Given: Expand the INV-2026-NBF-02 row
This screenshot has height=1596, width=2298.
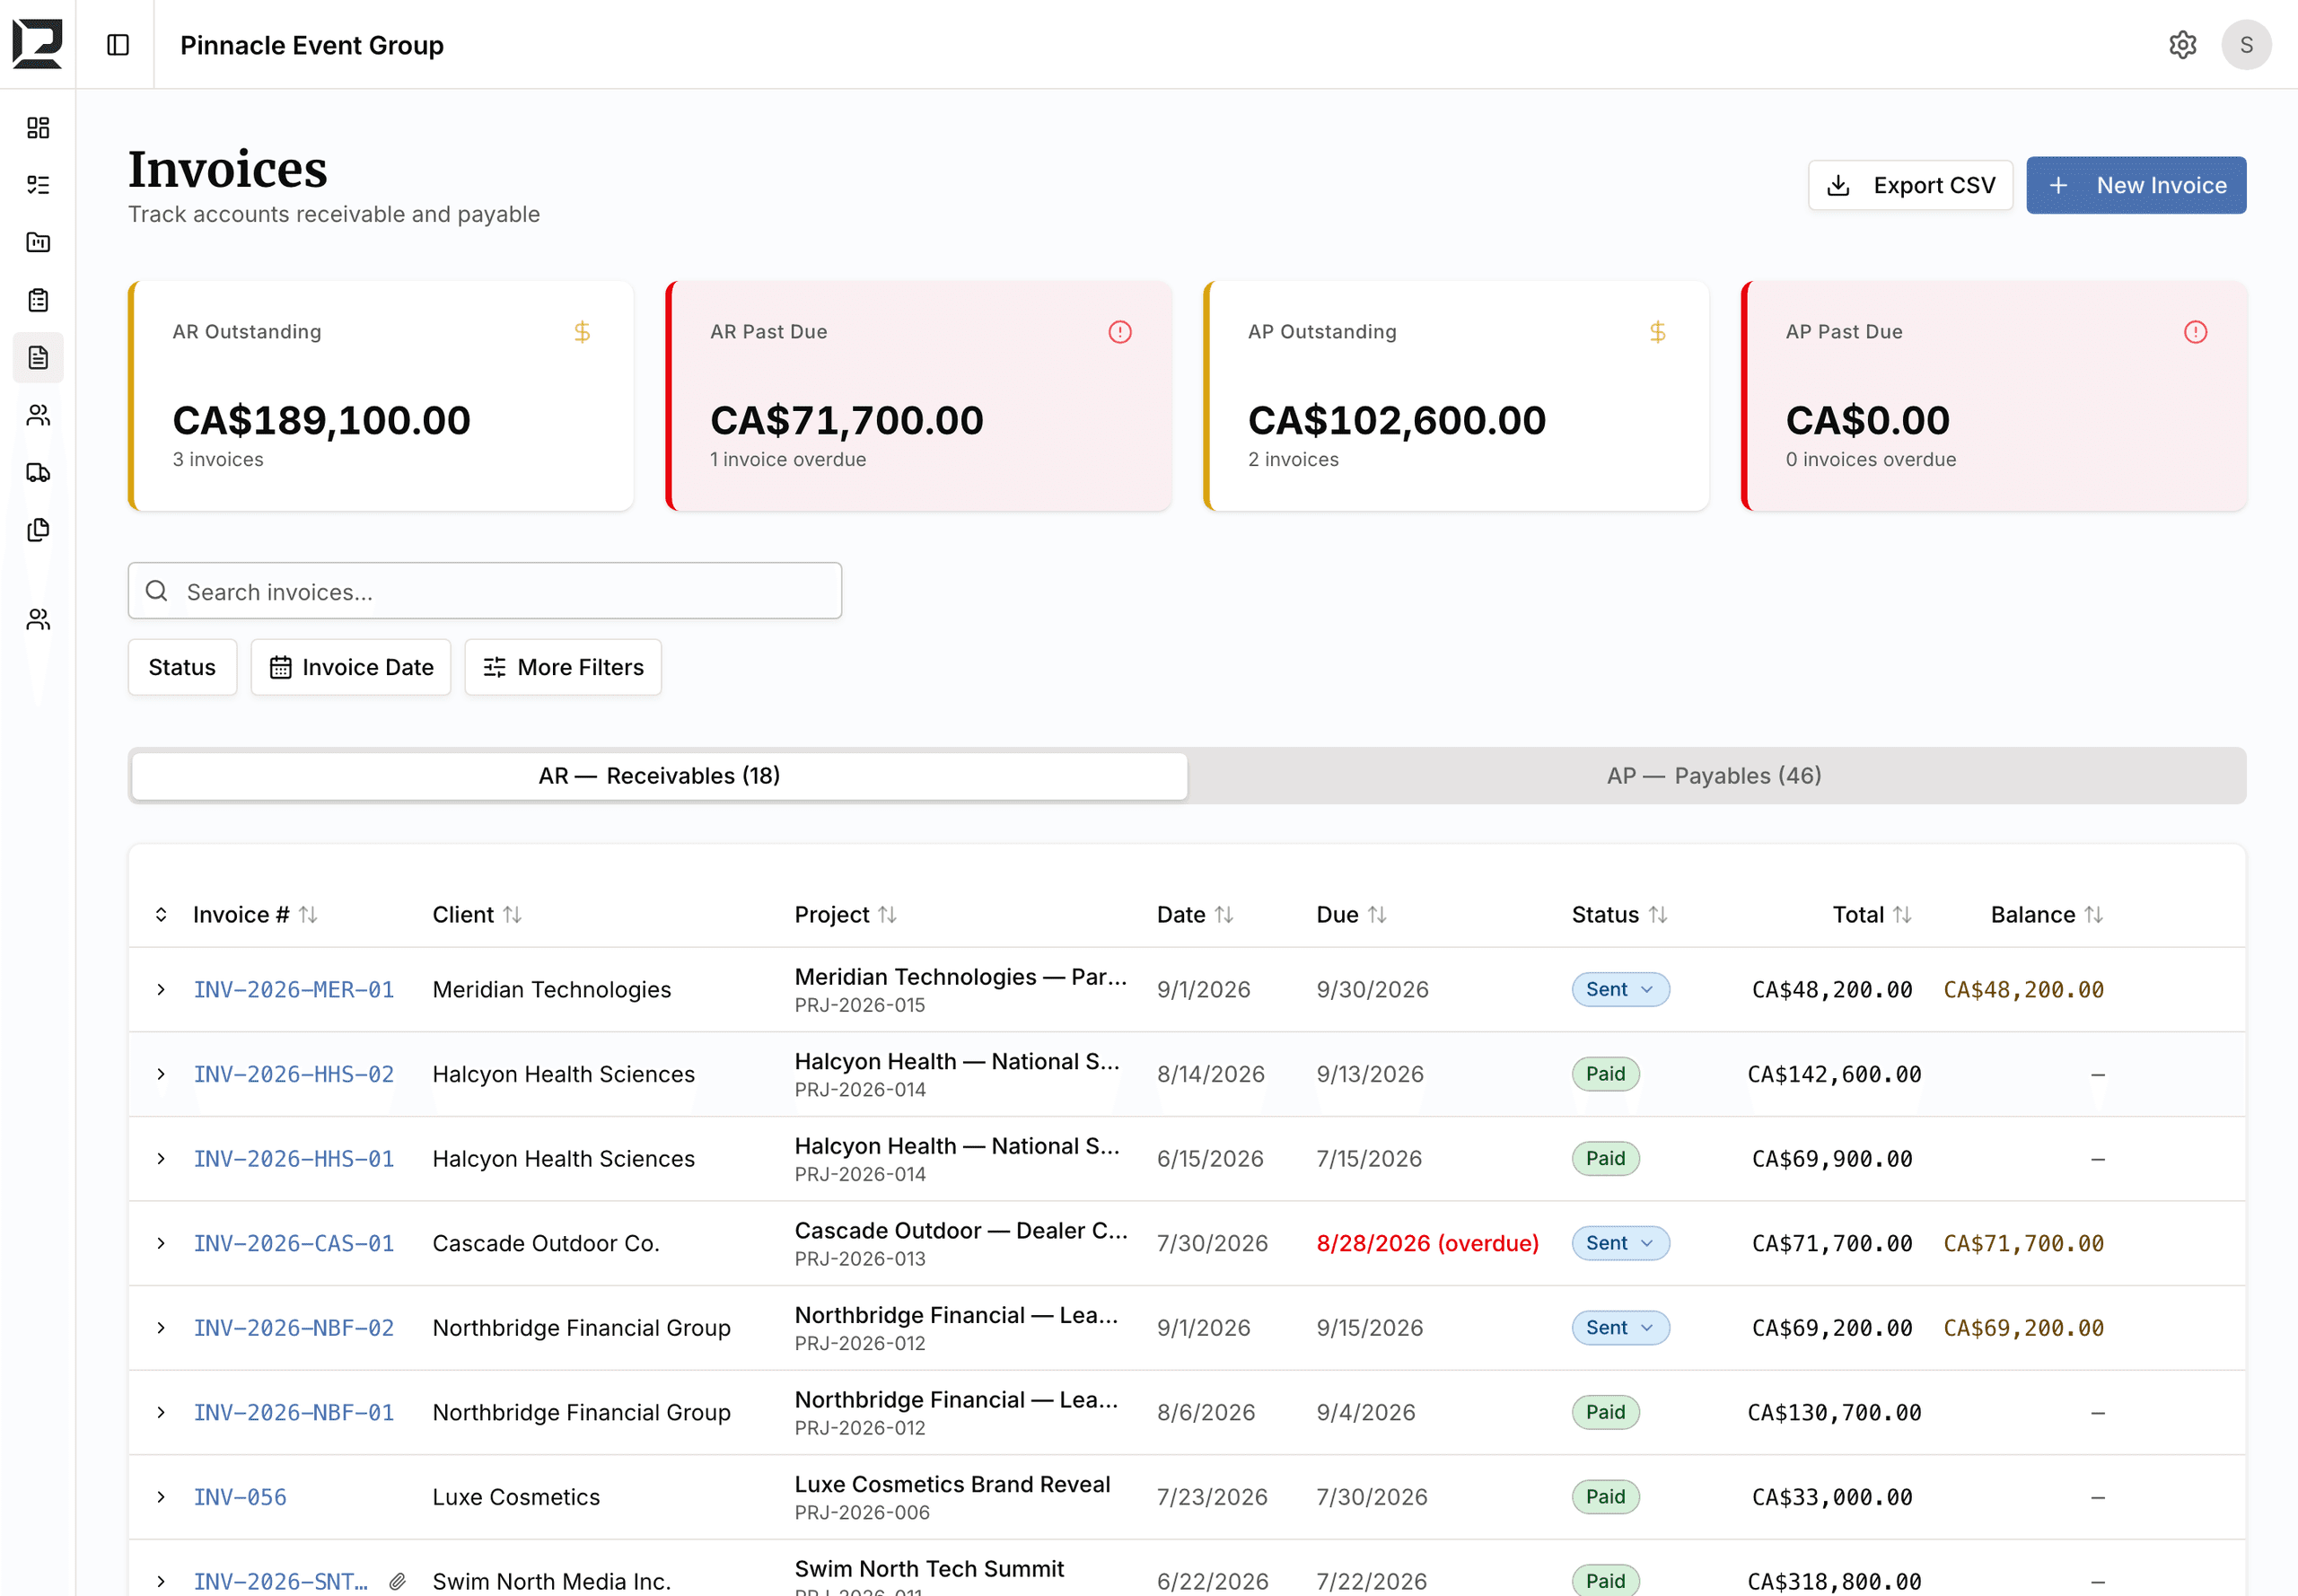Looking at the screenshot, I should pyautogui.click(x=161, y=1328).
